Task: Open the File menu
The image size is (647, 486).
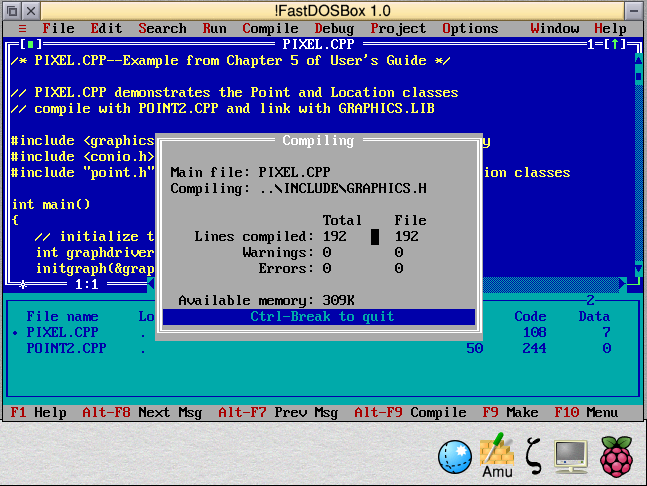Action: 58,28
